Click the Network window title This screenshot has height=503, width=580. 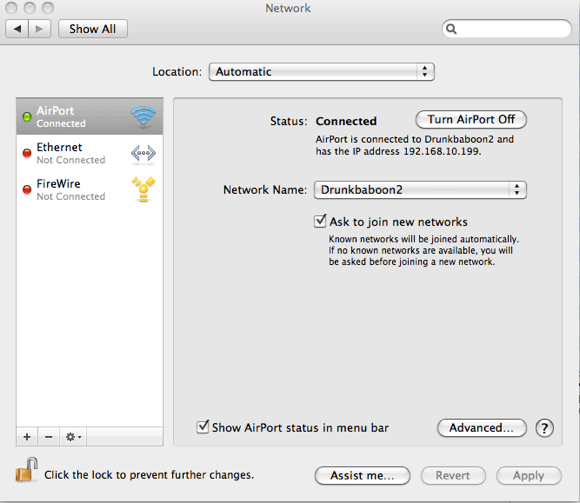pos(288,8)
